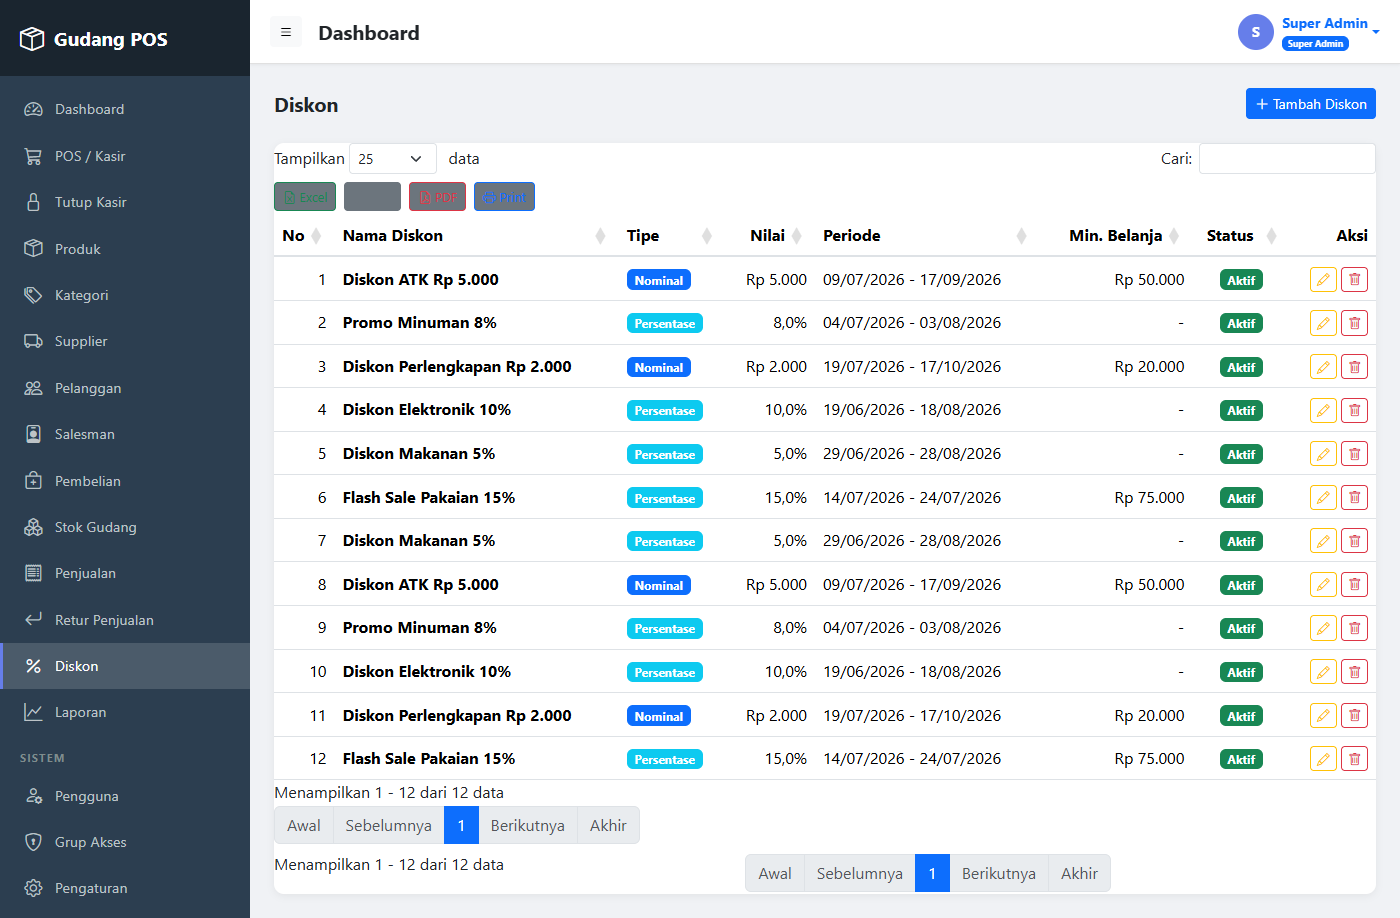Edit row 12 Flash Sale Pakaian 15%
1400x918 pixels.
pyautogui.click(x=1323, y=759)
